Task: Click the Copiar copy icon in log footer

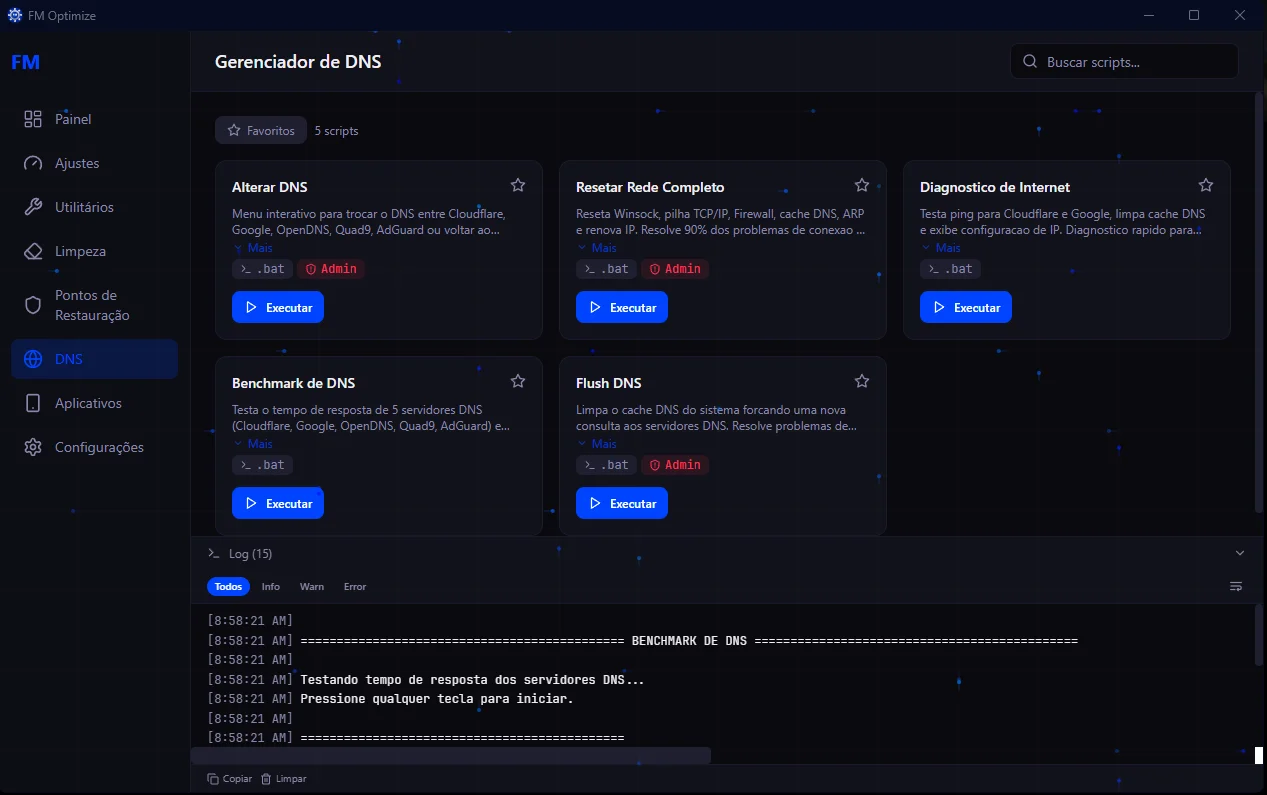Action: [213, 779]
